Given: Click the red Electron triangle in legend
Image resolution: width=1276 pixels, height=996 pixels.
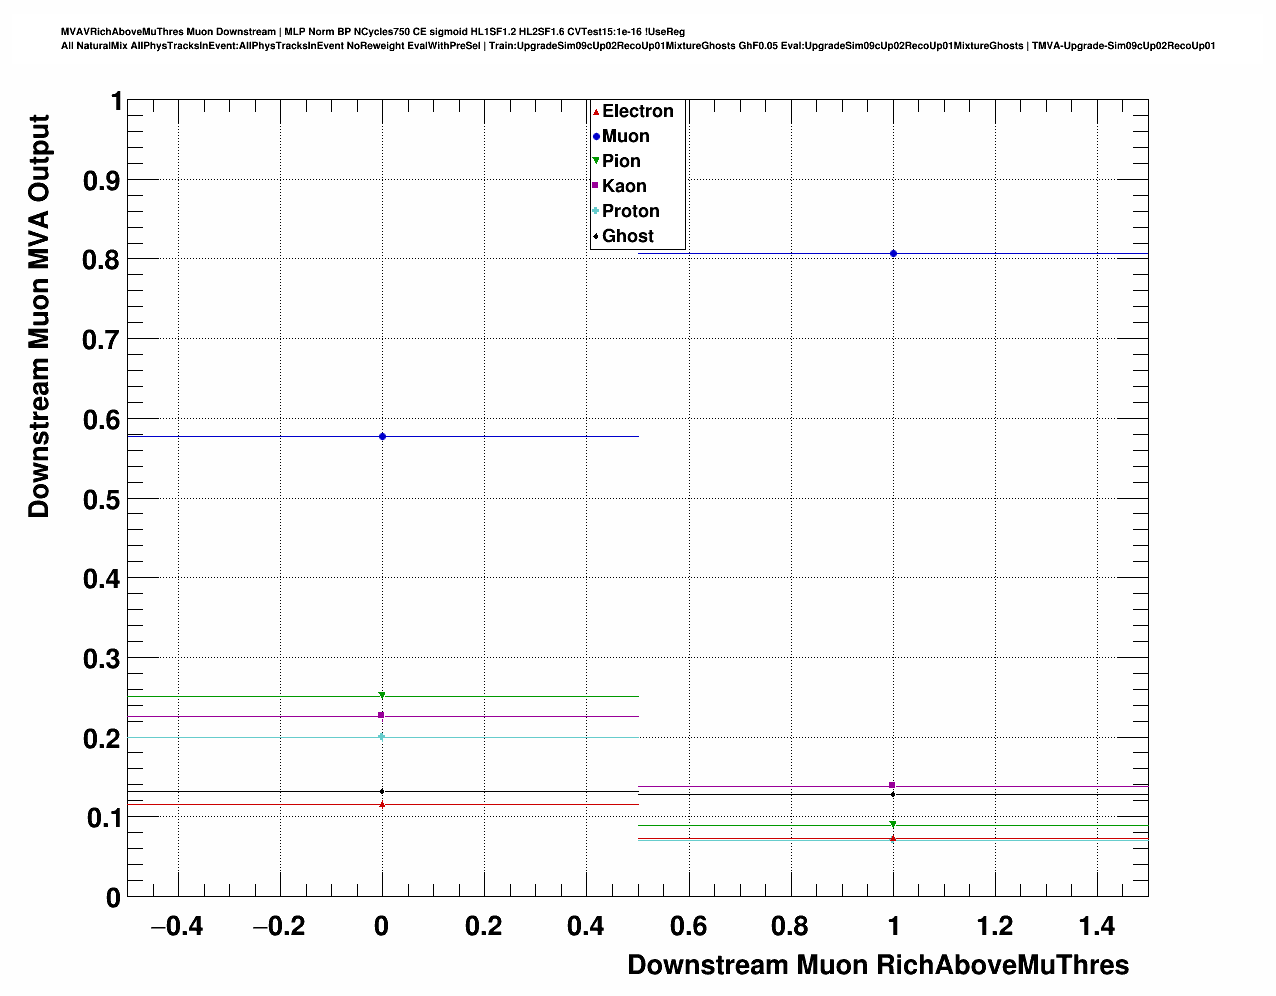Looking at the screenshot, I should pos(596,112).
